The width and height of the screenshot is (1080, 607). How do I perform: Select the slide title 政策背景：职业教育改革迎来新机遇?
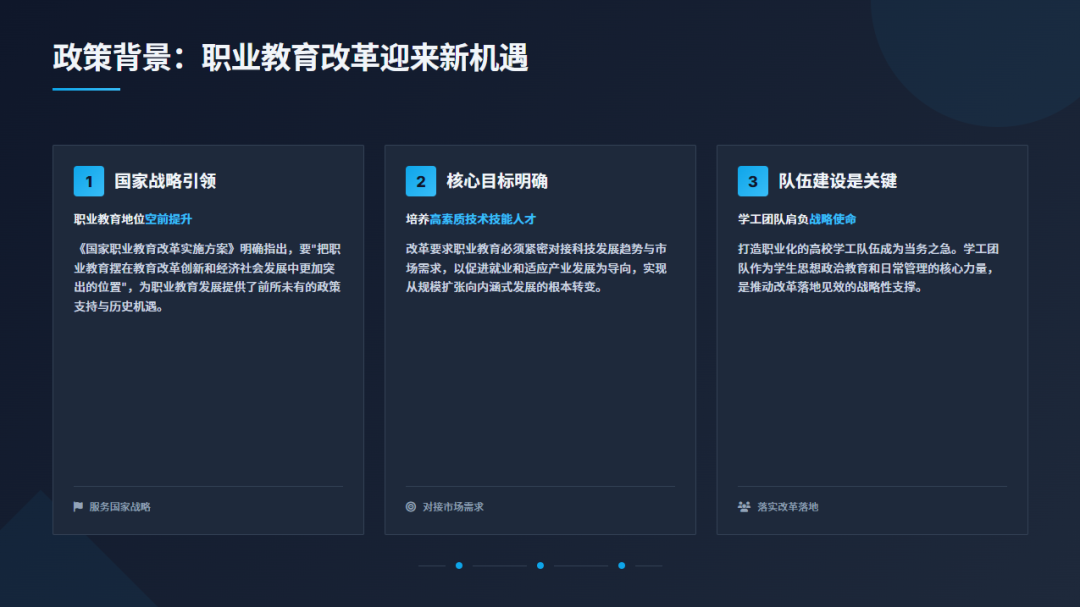(x=292, y=59)
